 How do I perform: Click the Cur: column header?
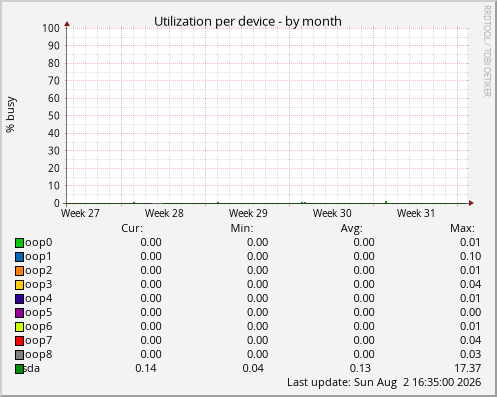tap(132, 228)
